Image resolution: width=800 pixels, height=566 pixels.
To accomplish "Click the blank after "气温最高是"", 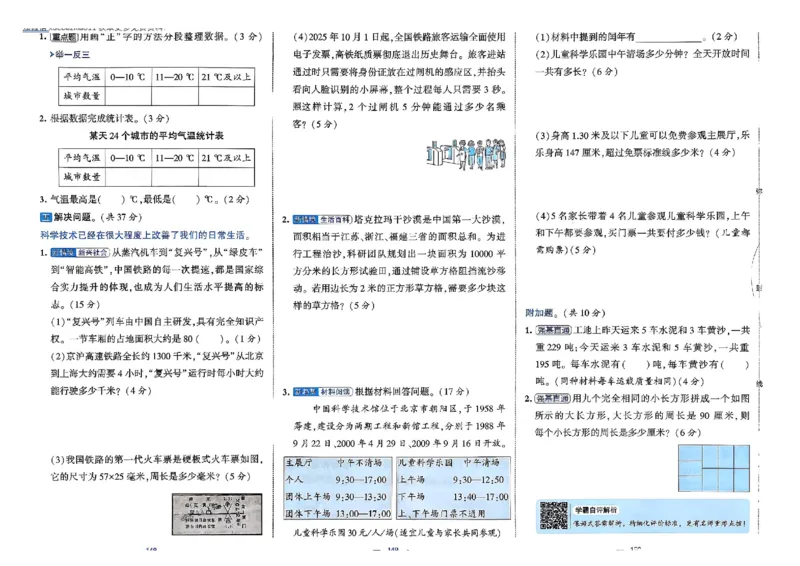I will pyautogui.click(x=113, y=199).
